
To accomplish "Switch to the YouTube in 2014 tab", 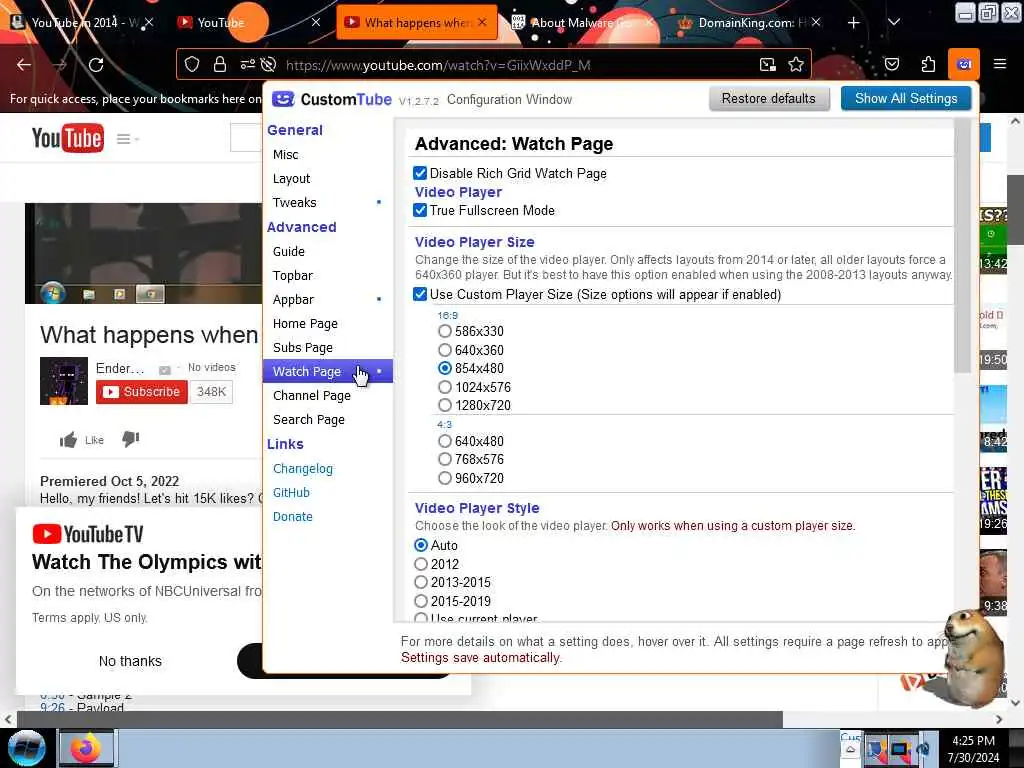I will click(82, 23).
